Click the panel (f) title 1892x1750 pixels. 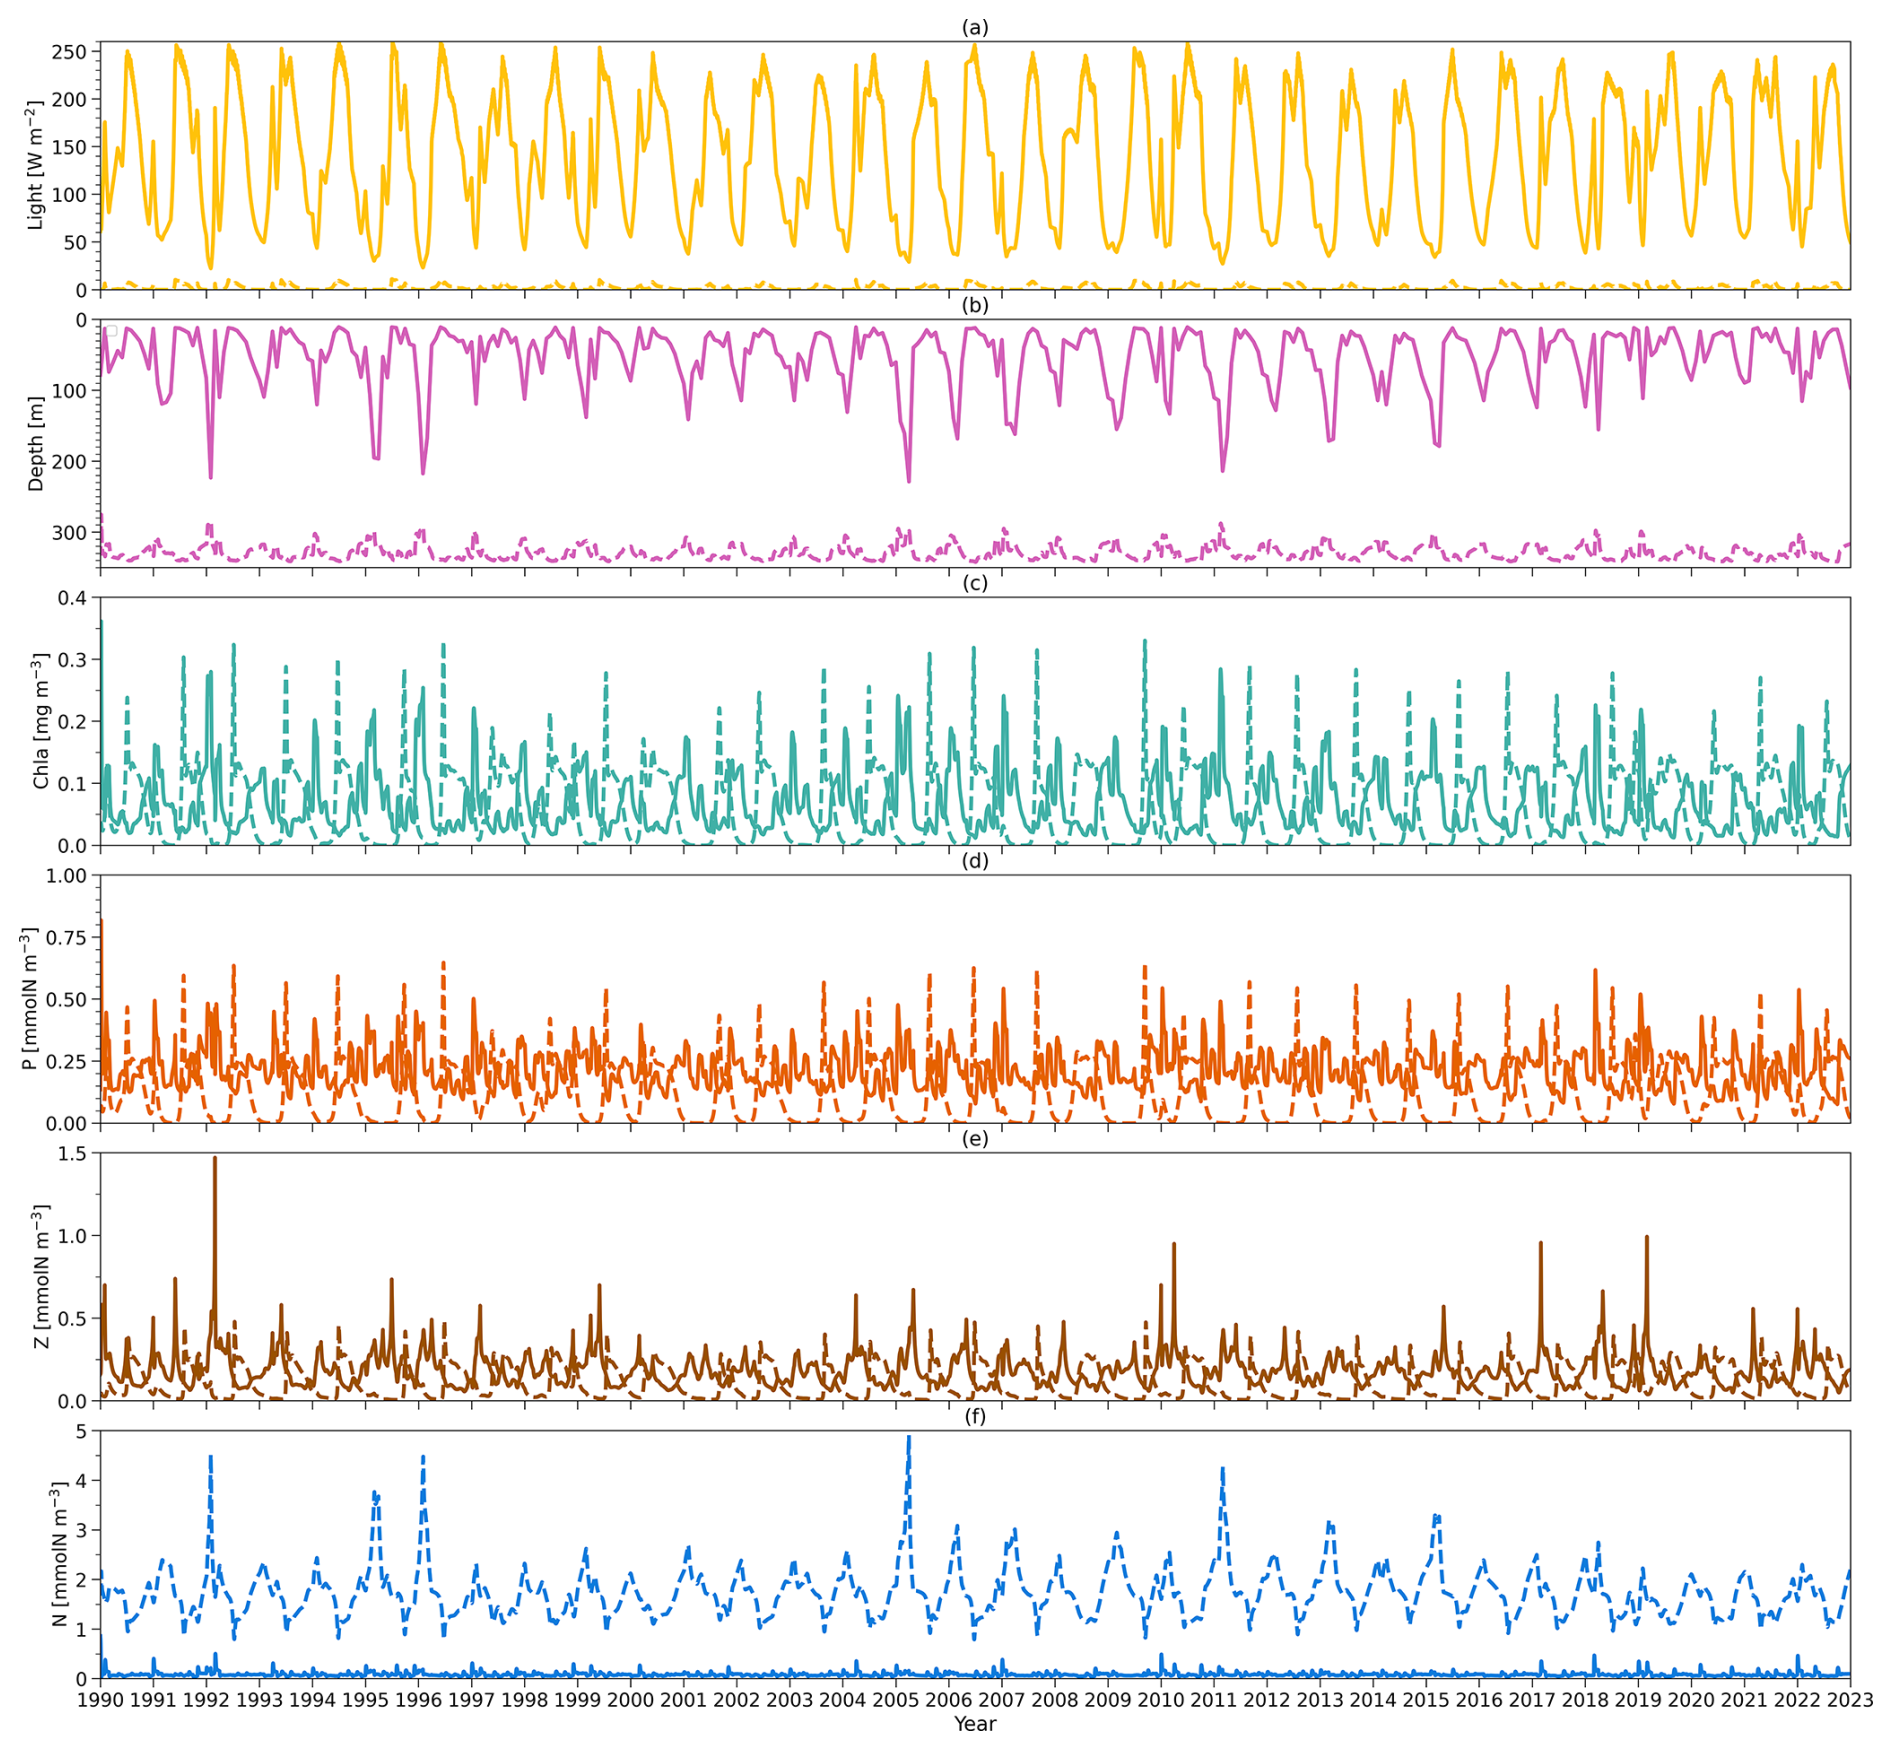tap(974, 1416)
